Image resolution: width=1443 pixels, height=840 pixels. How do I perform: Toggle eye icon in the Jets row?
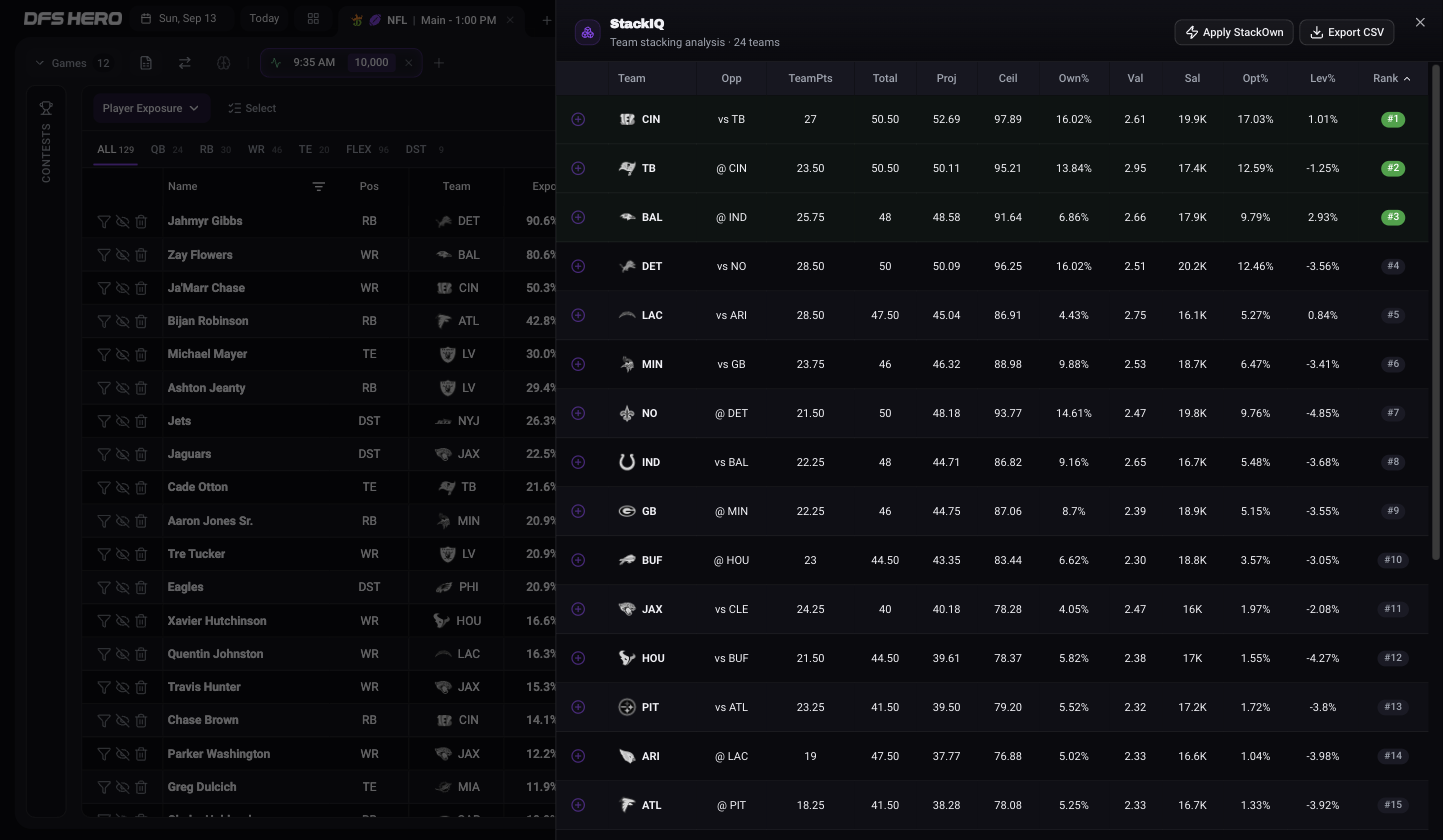click(122, 421)
